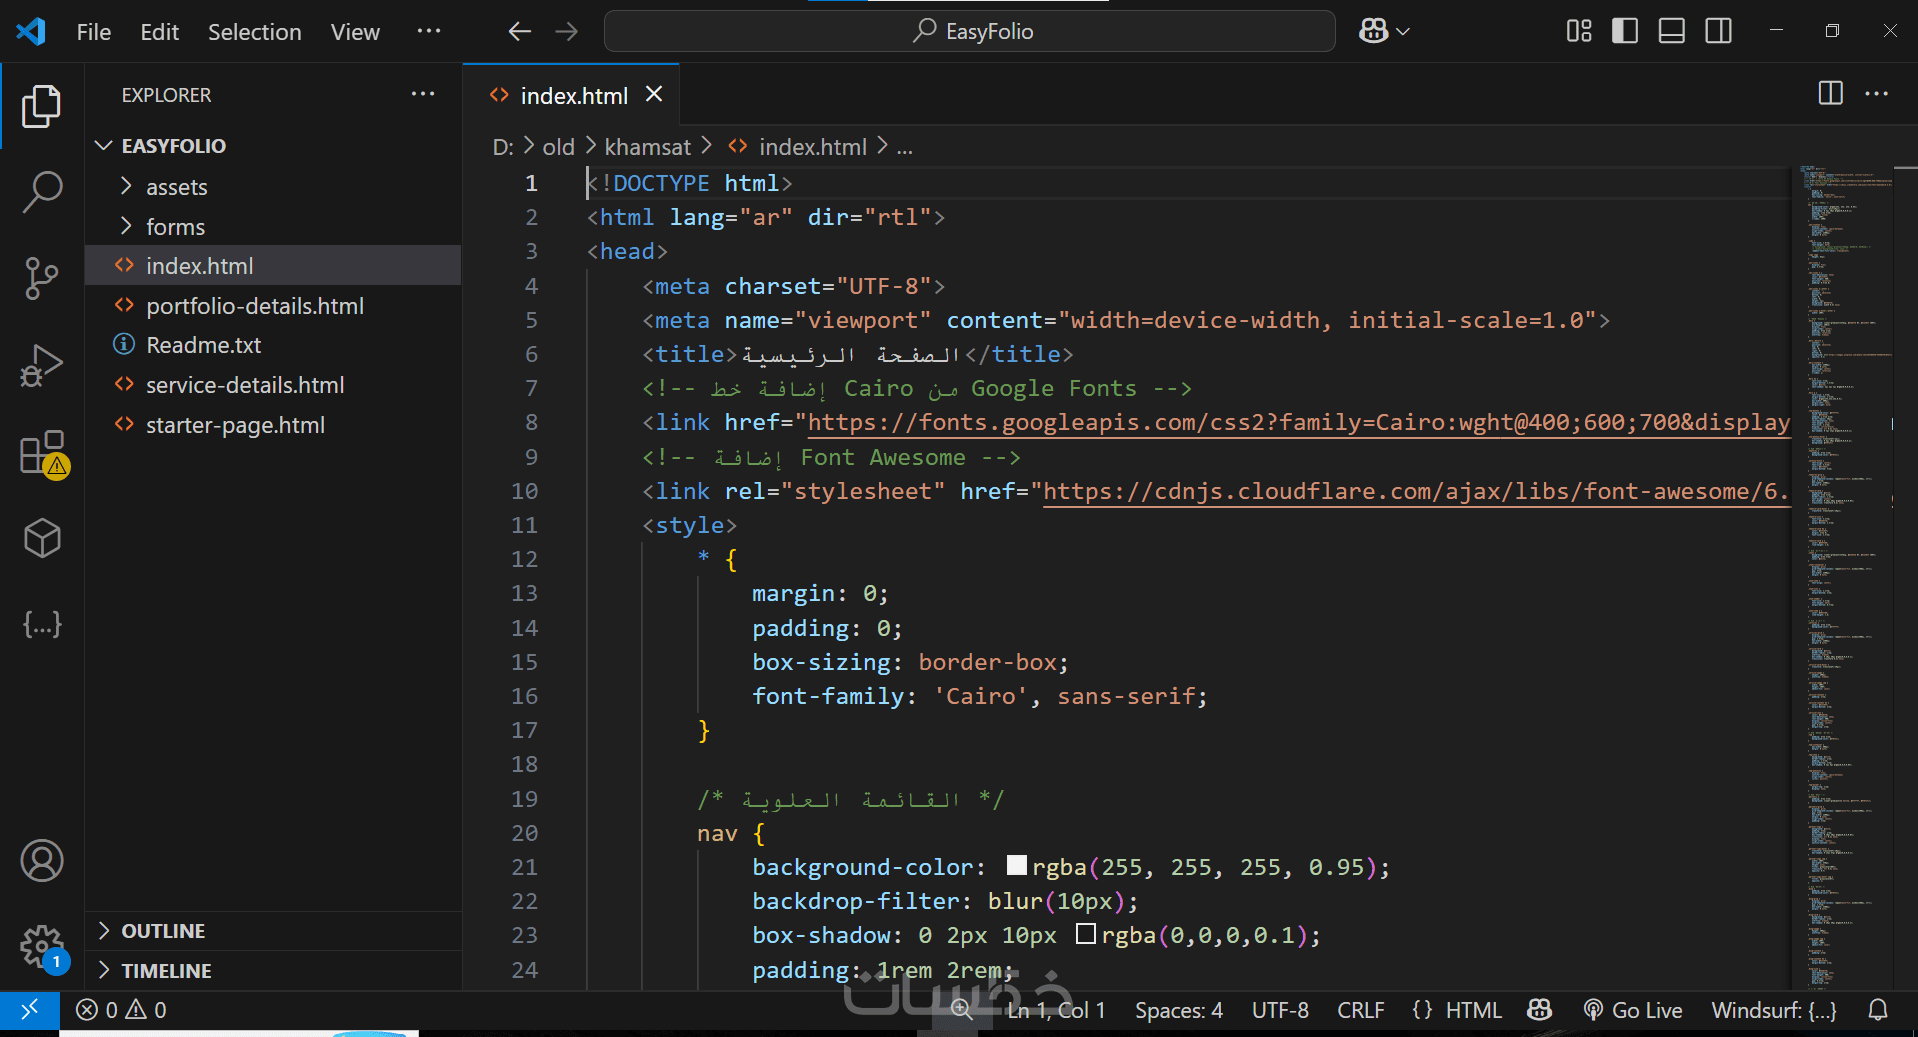Click the notifications bell in status bar
The width and height of the screenshot is (1918, 1037).
1878,1010
